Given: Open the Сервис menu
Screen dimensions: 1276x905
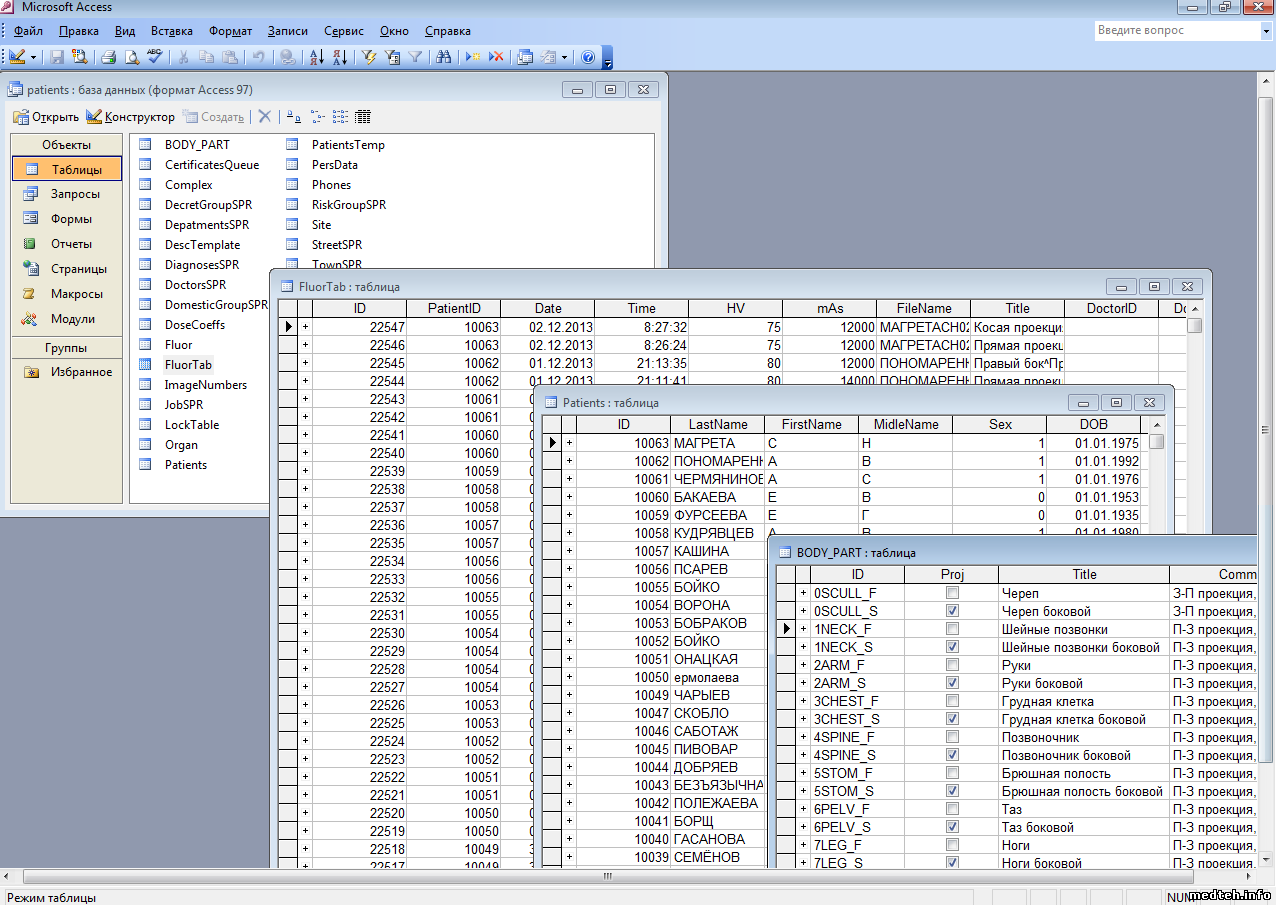Looking at the screenshot, I should click(345, 31).
